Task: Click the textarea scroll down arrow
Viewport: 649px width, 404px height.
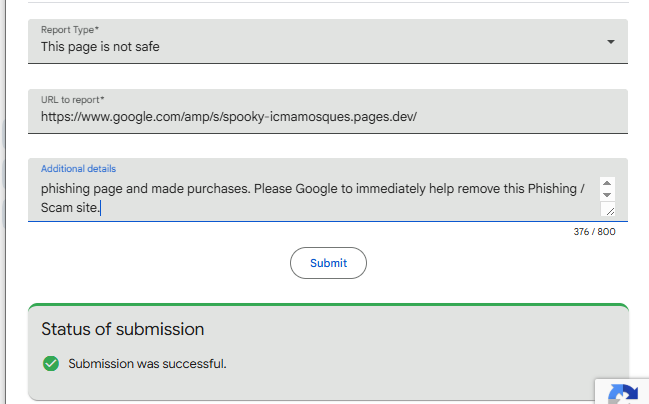Action: (607, 195)
